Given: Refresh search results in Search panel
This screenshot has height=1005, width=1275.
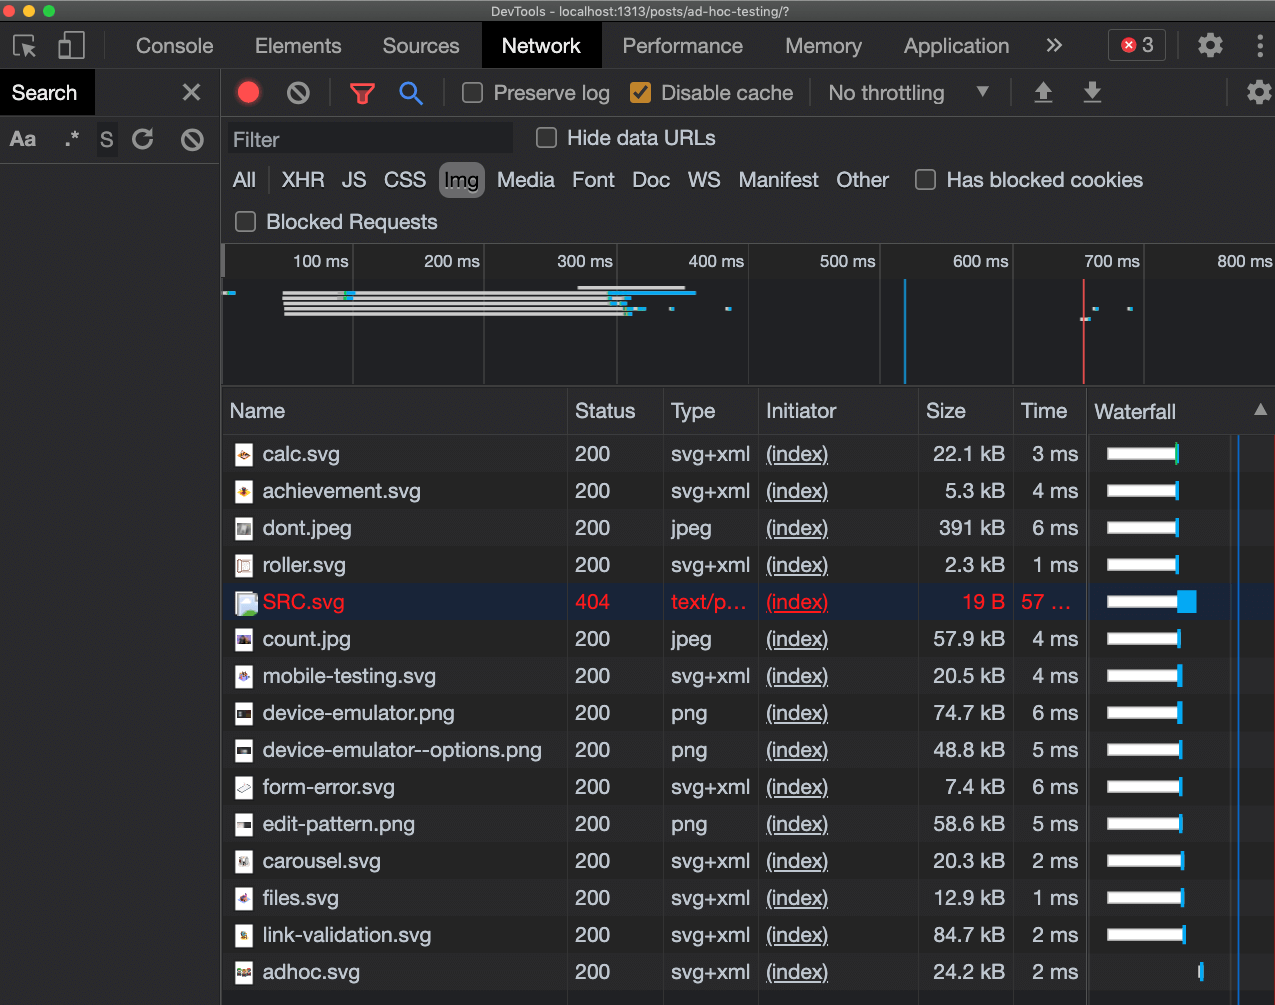Looking at the screenshot, I should (143, 139).
